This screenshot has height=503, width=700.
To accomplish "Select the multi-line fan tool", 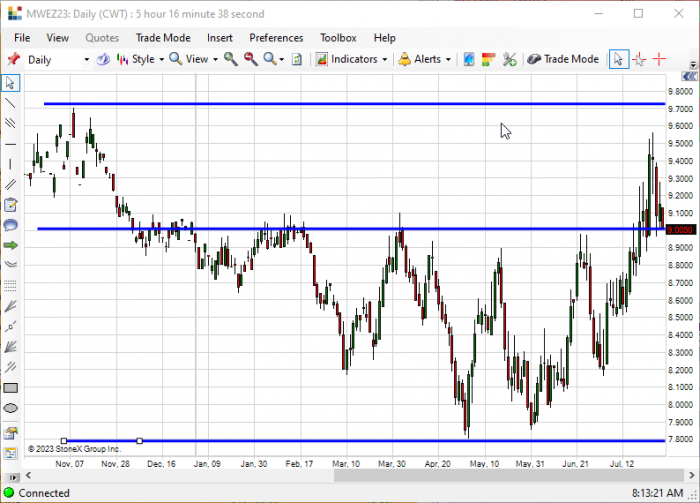I will point(10,347).
